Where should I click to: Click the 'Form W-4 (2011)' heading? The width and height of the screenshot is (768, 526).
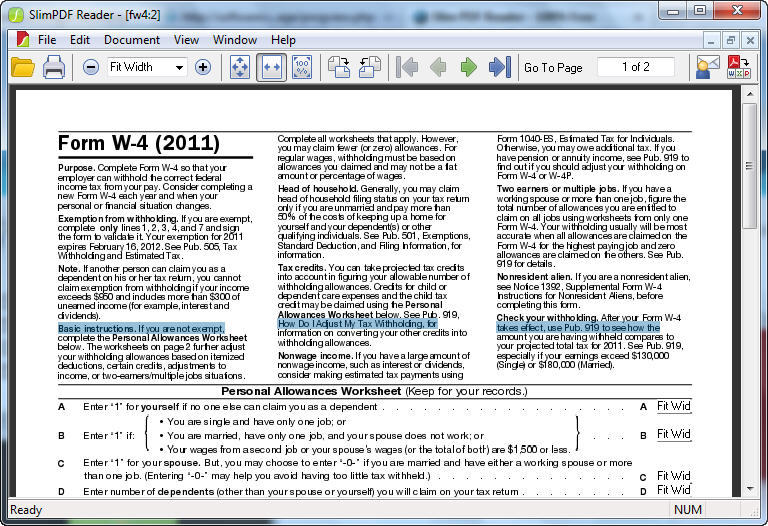[139, 143]
